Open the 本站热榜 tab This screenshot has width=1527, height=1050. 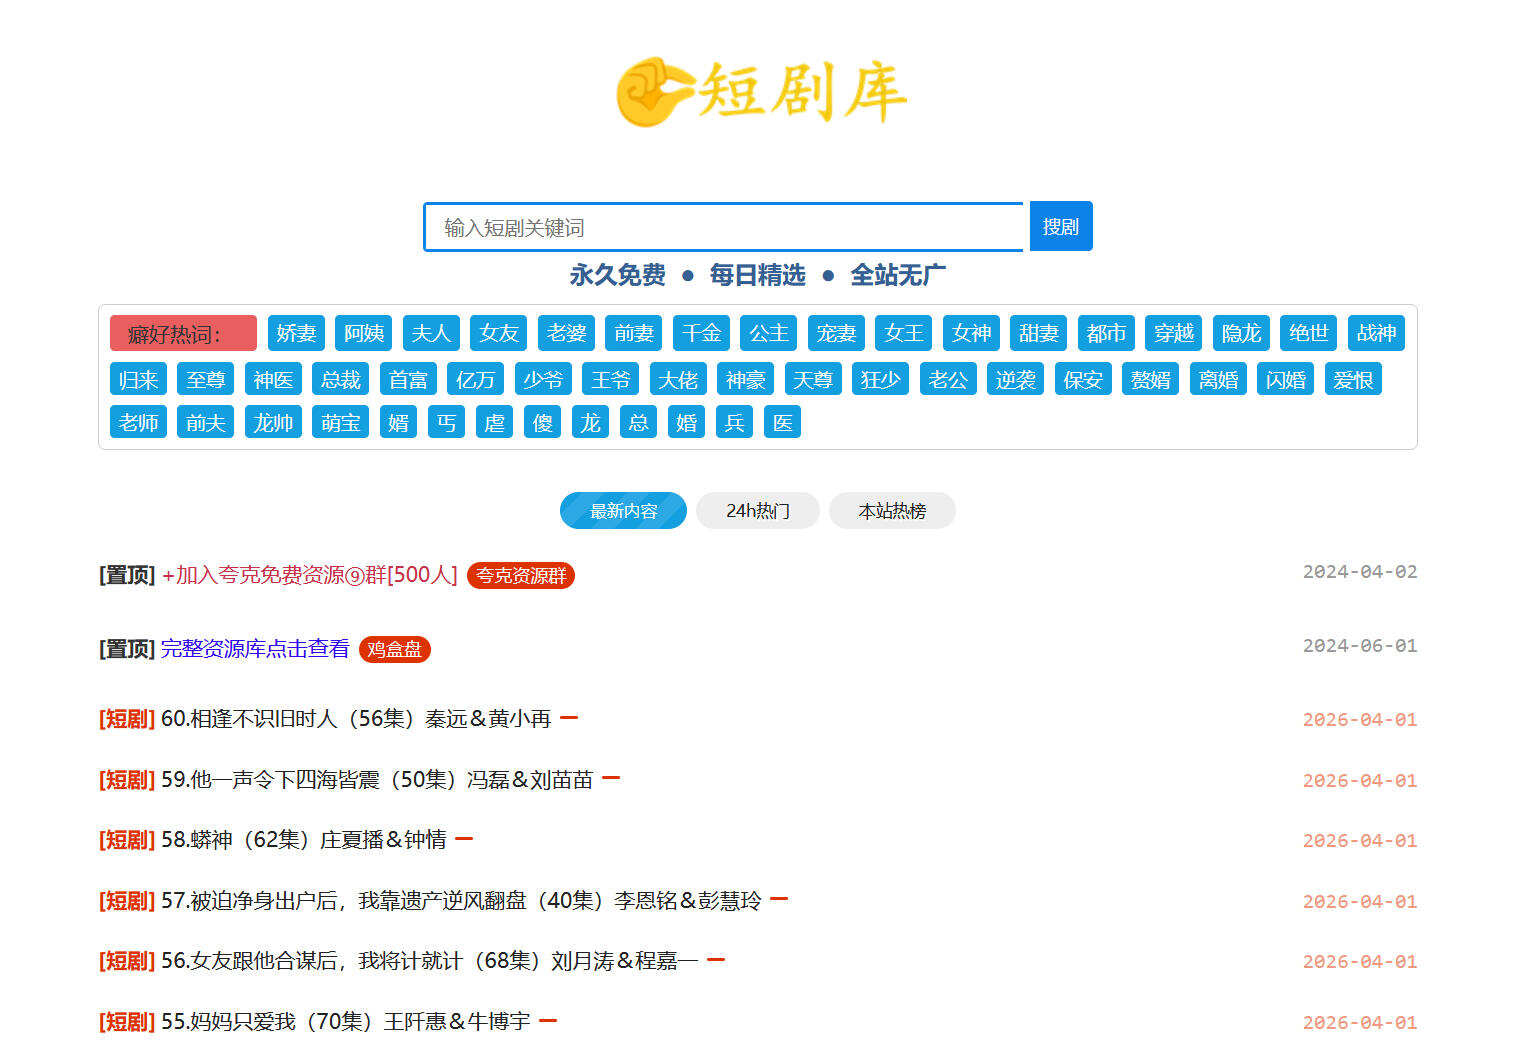[x=891, y=511]
